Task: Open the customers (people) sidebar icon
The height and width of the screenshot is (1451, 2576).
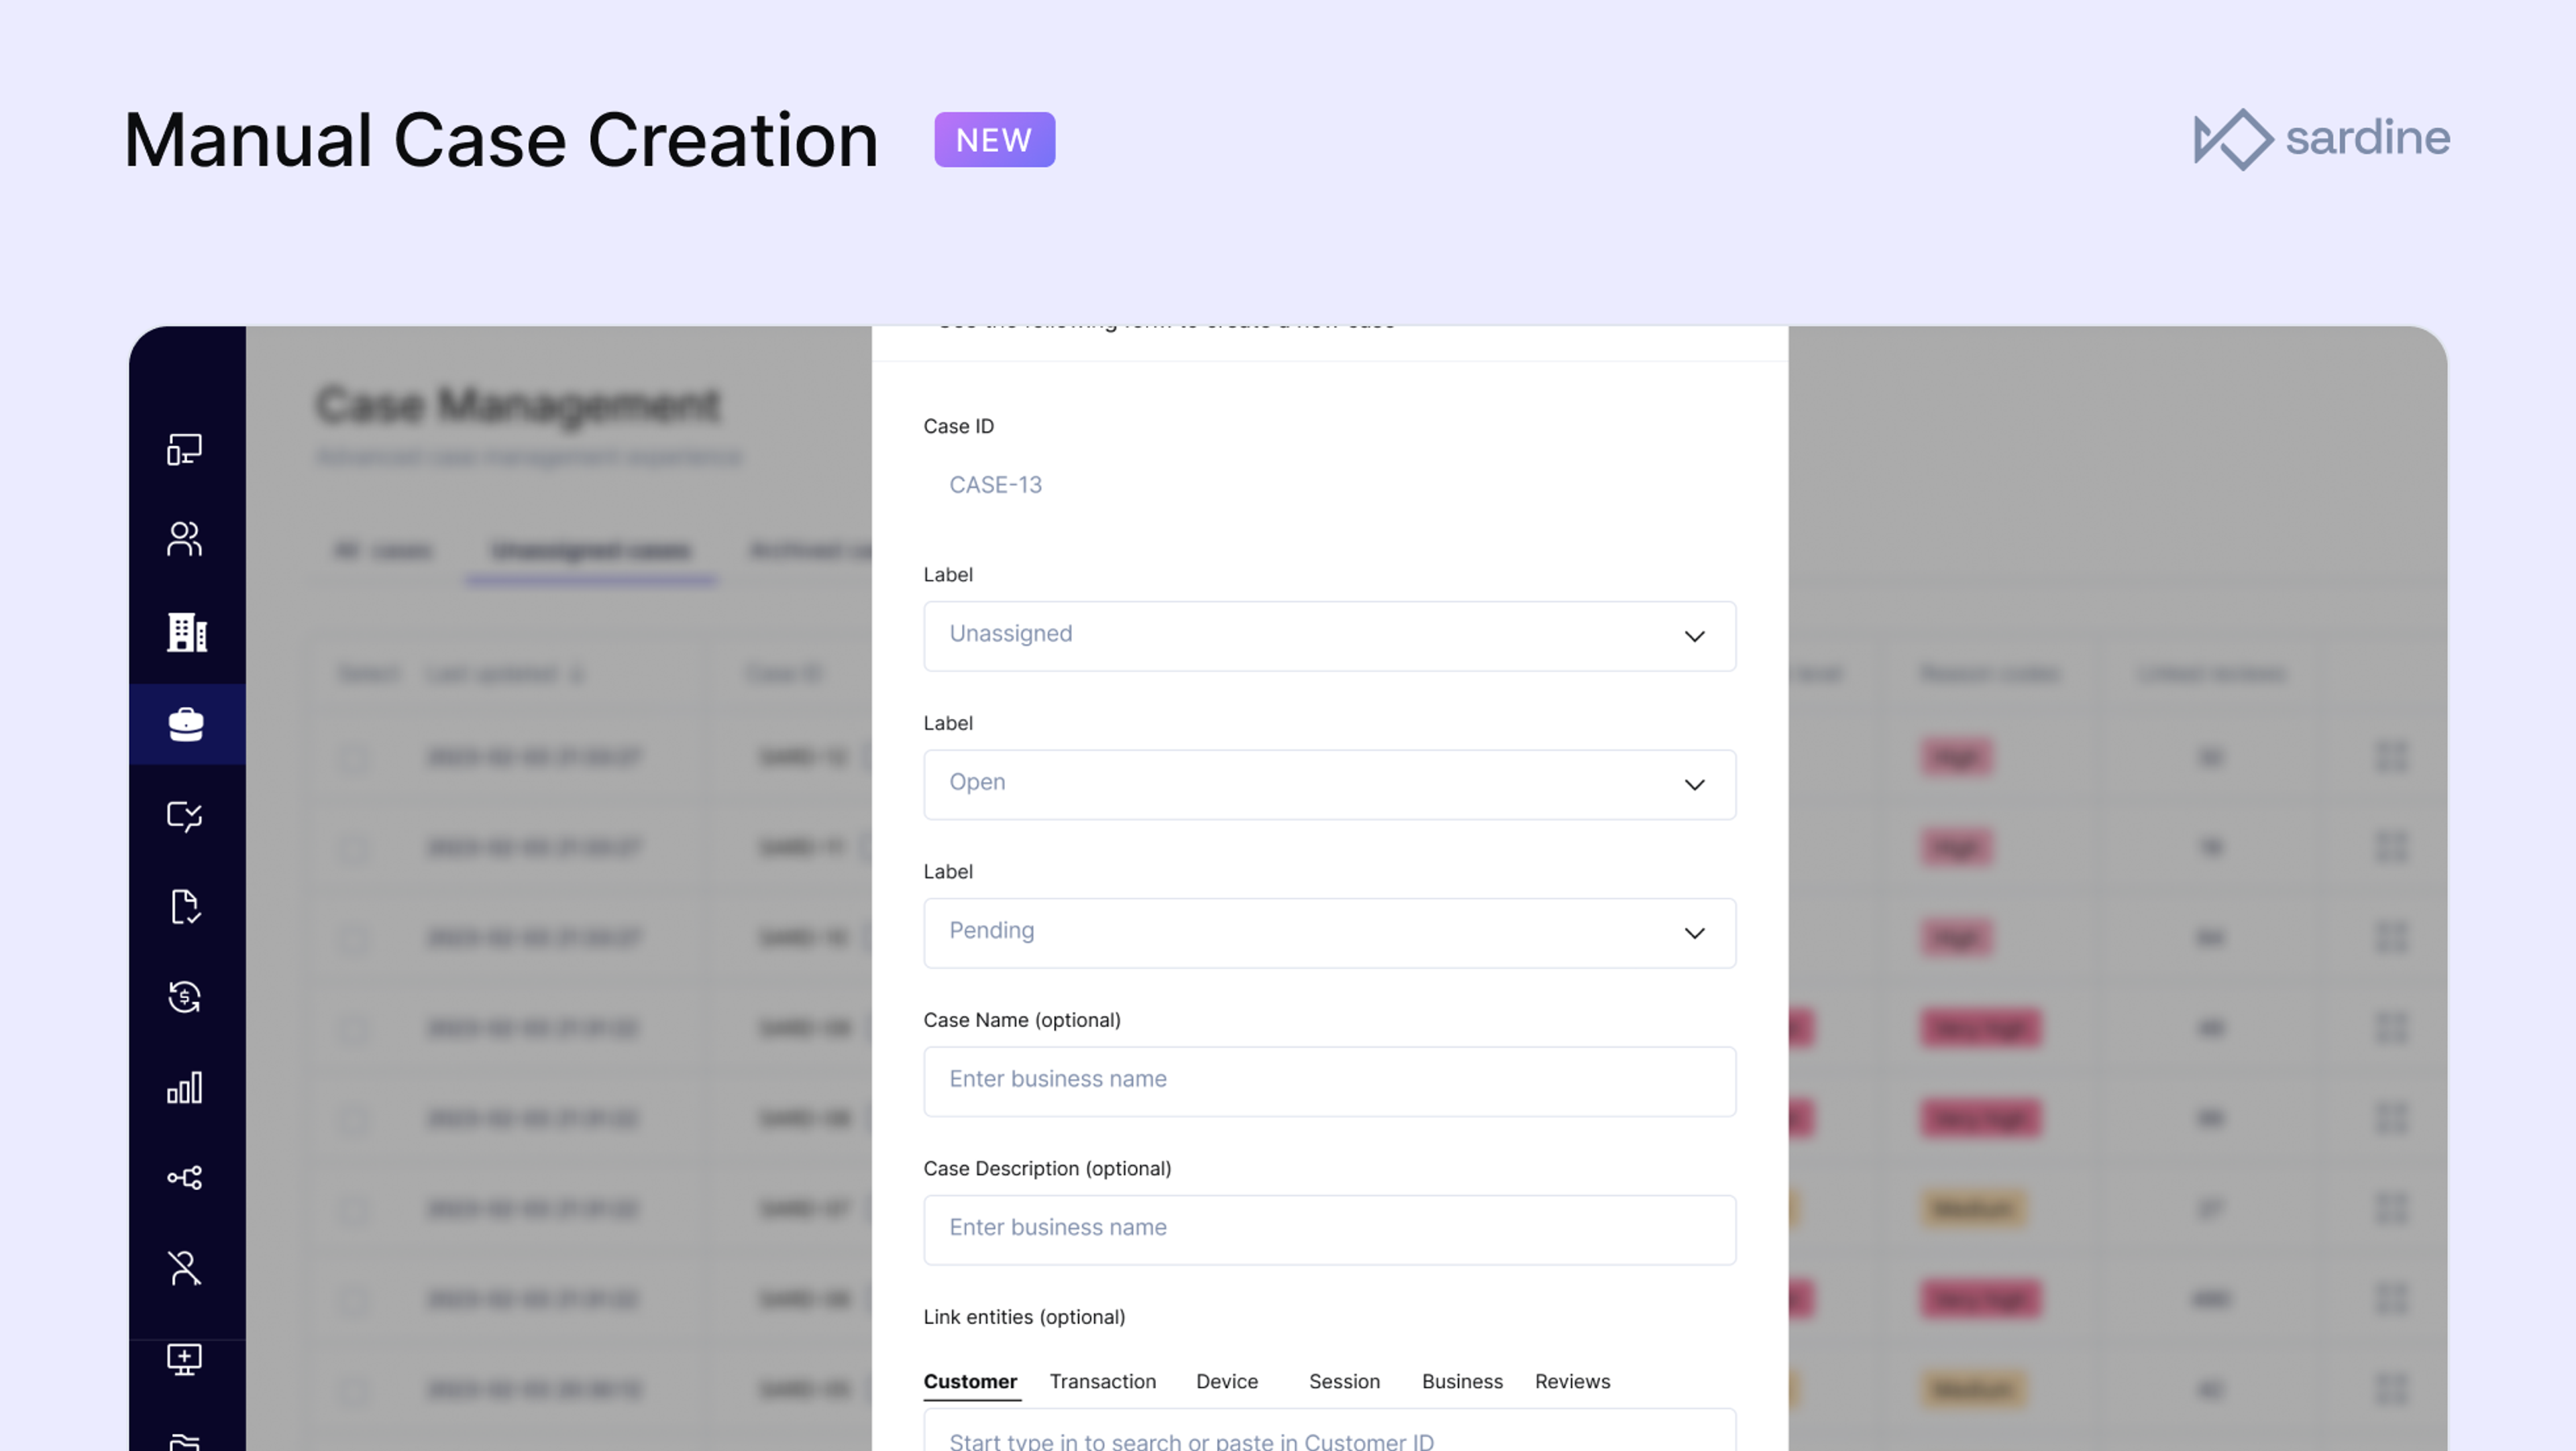Action: (185, 539)
